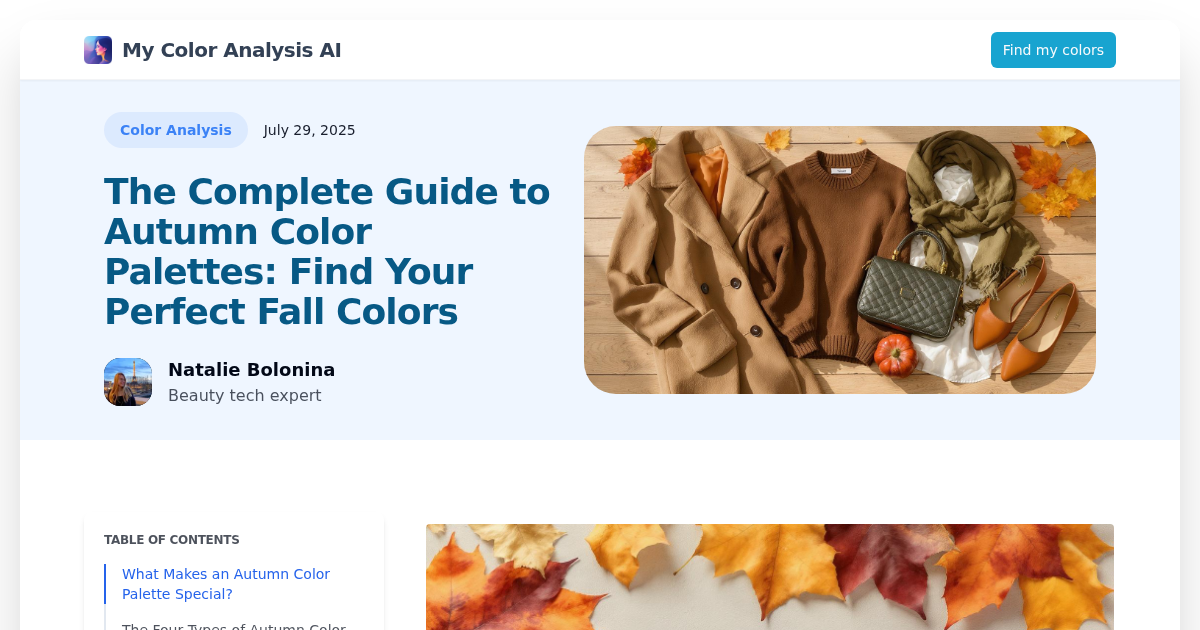Click the Table of Contents heading
Viewport: 1200px width, 630px height.
[x=172, y=540]
